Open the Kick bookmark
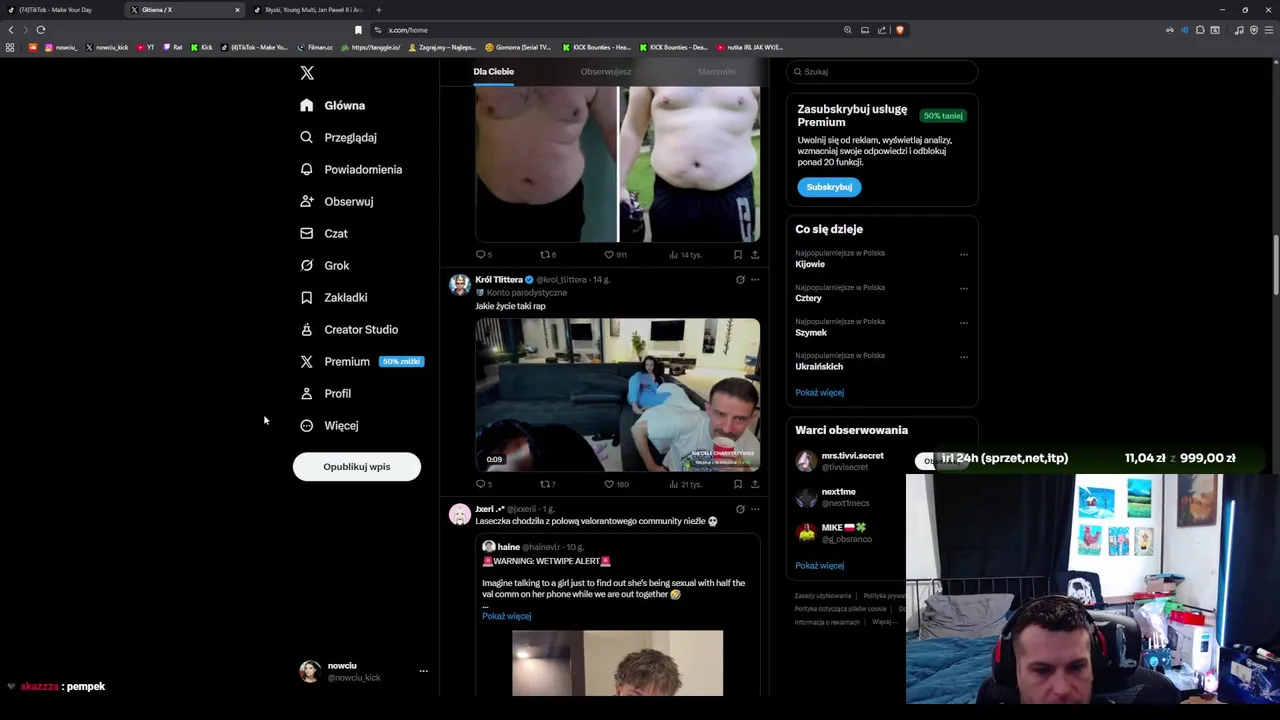The height and width of the screenshot is (720, 1280). 202,47
